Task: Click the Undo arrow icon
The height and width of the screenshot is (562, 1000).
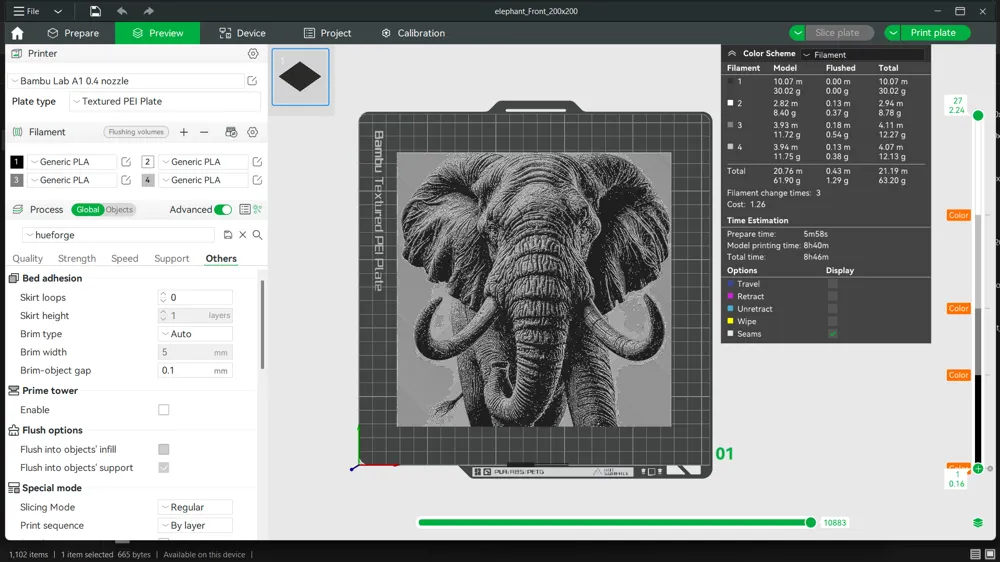Action: (122, 11)
